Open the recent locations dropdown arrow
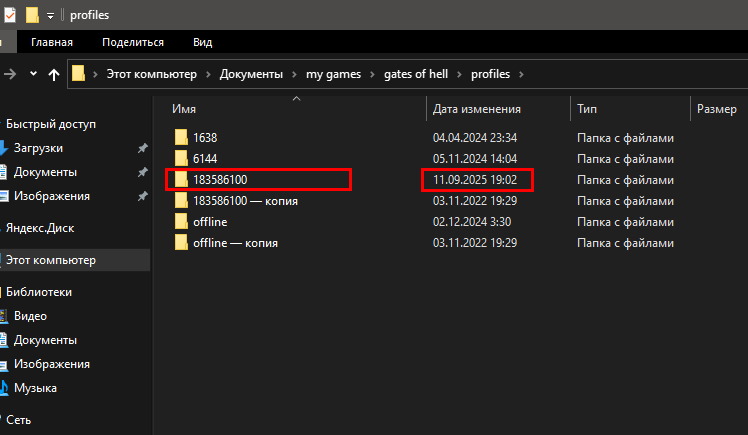The width and height of the screenshot is (748, 435). (x=33, y=73)
